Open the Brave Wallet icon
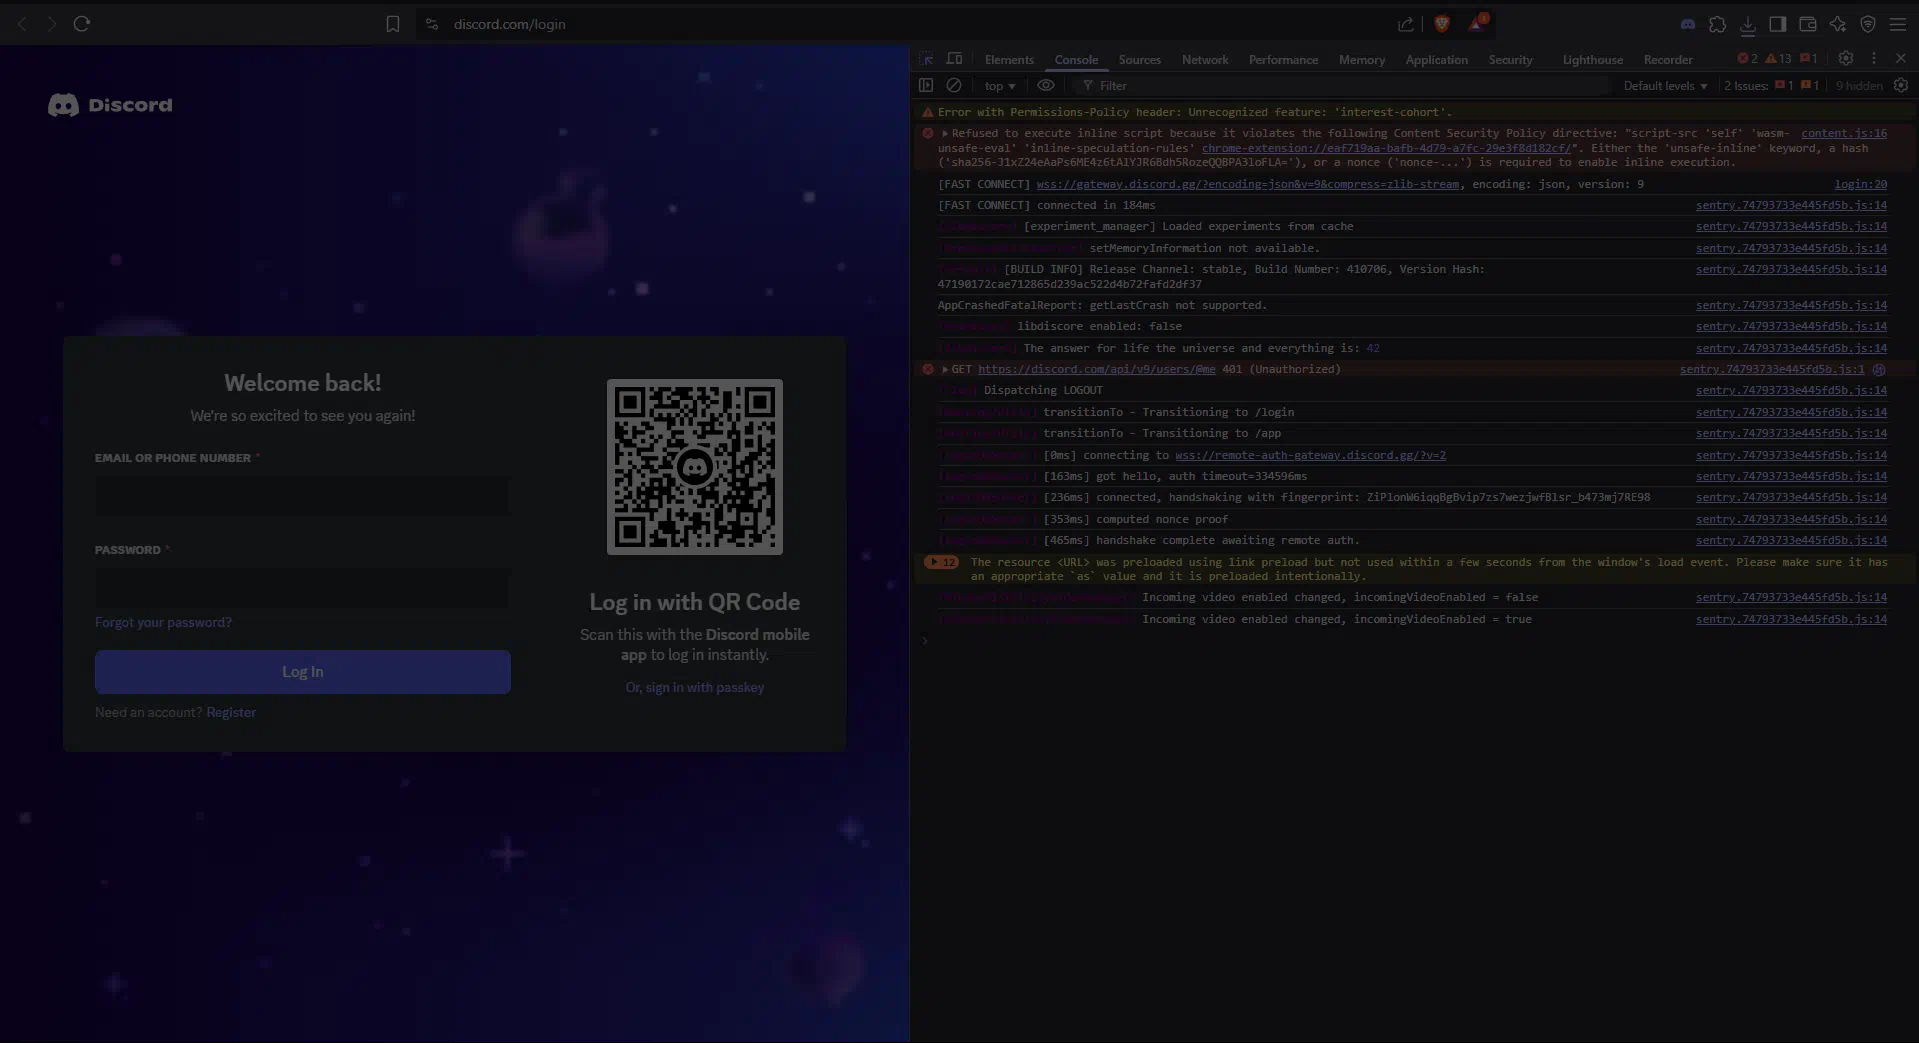 click(x=1808, y=24)
